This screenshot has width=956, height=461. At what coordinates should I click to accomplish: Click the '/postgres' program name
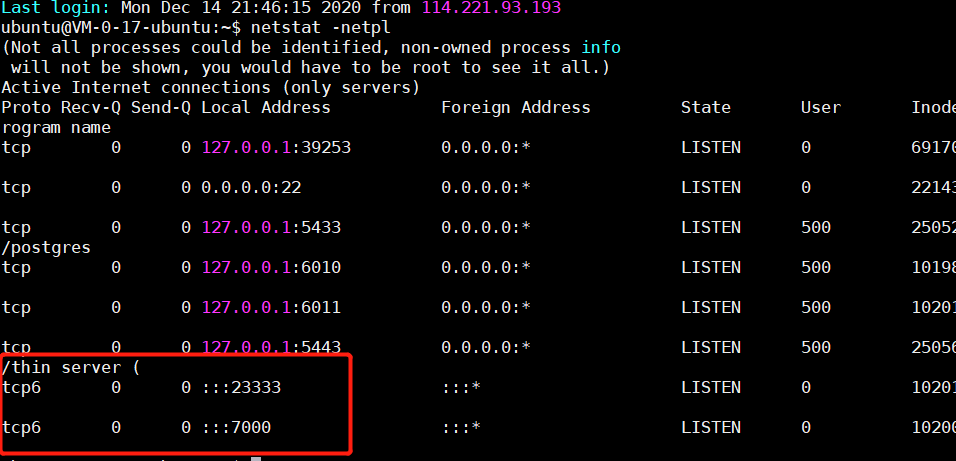click(46, 248)
